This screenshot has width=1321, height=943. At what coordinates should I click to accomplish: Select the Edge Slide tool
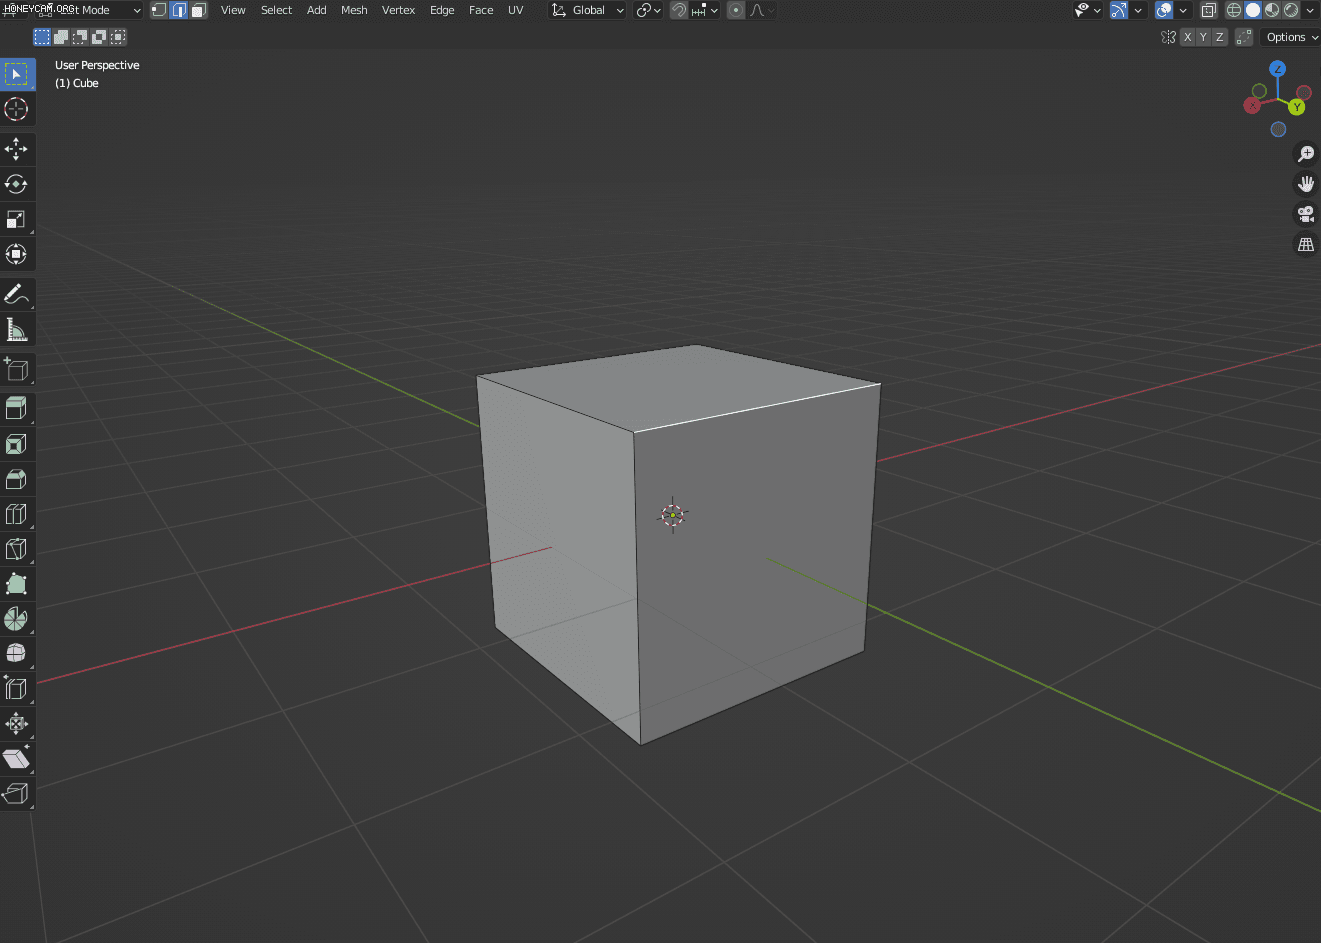[x=17, y=689]
